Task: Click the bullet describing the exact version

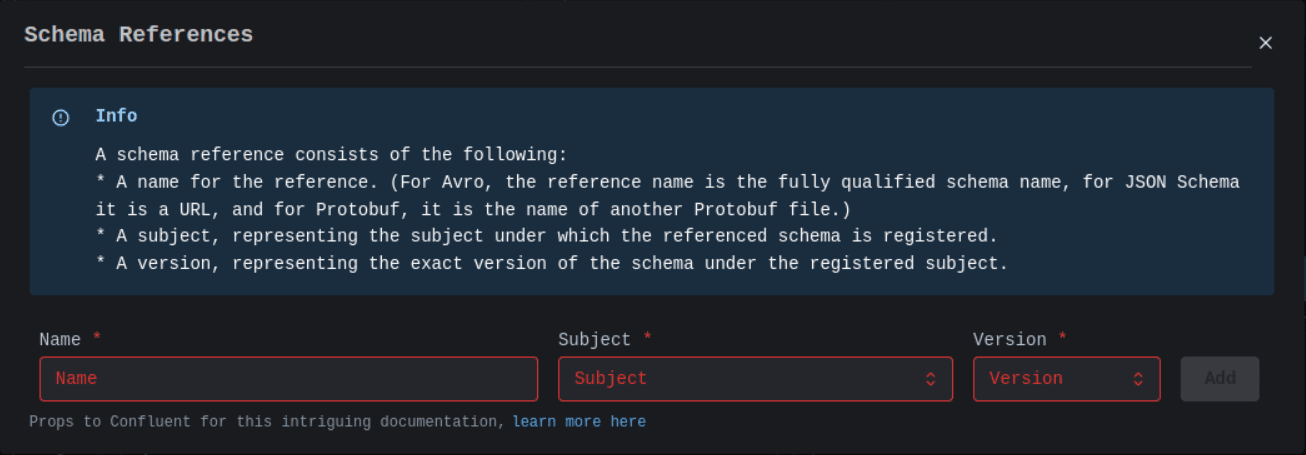Action: tap(551, 264)
